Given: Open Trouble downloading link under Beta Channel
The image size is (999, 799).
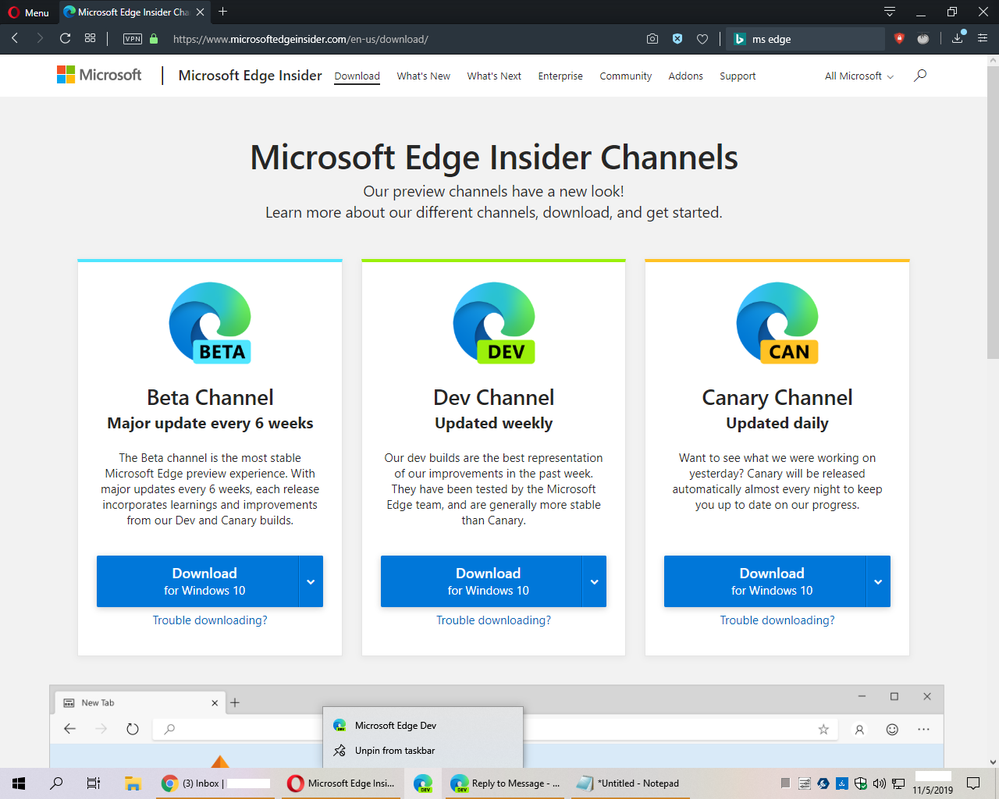Looking at the screenshot, I should (210, 620).
